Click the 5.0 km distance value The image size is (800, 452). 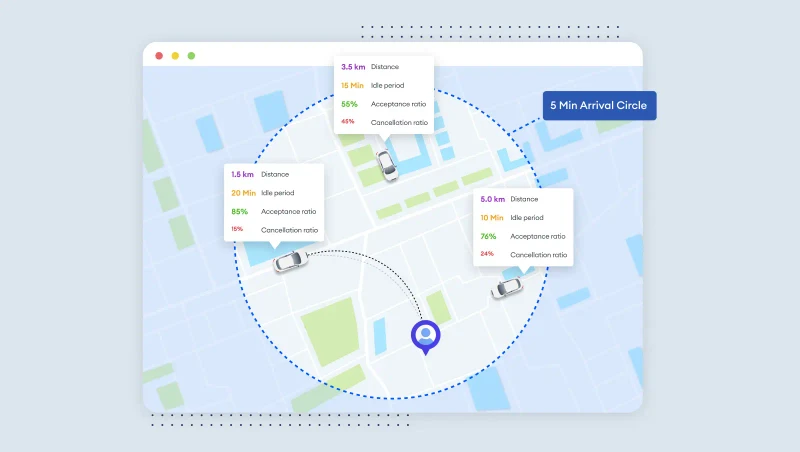click(x=492, y=199)
